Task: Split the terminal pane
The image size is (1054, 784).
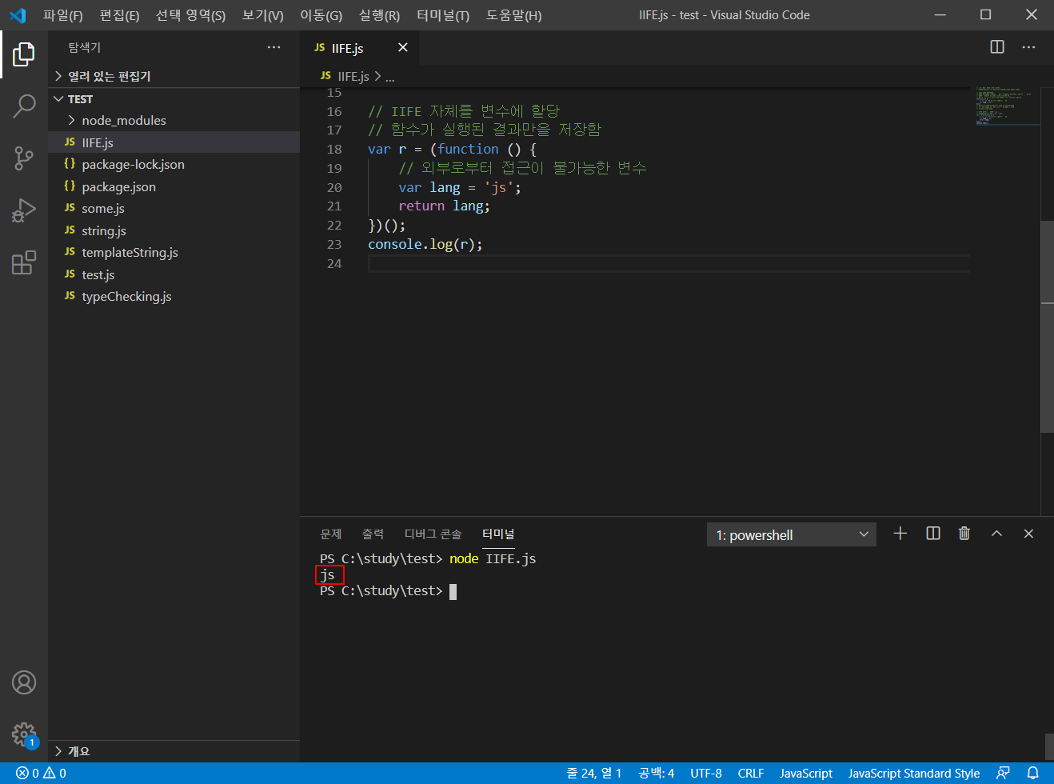Action: point(933,534)
